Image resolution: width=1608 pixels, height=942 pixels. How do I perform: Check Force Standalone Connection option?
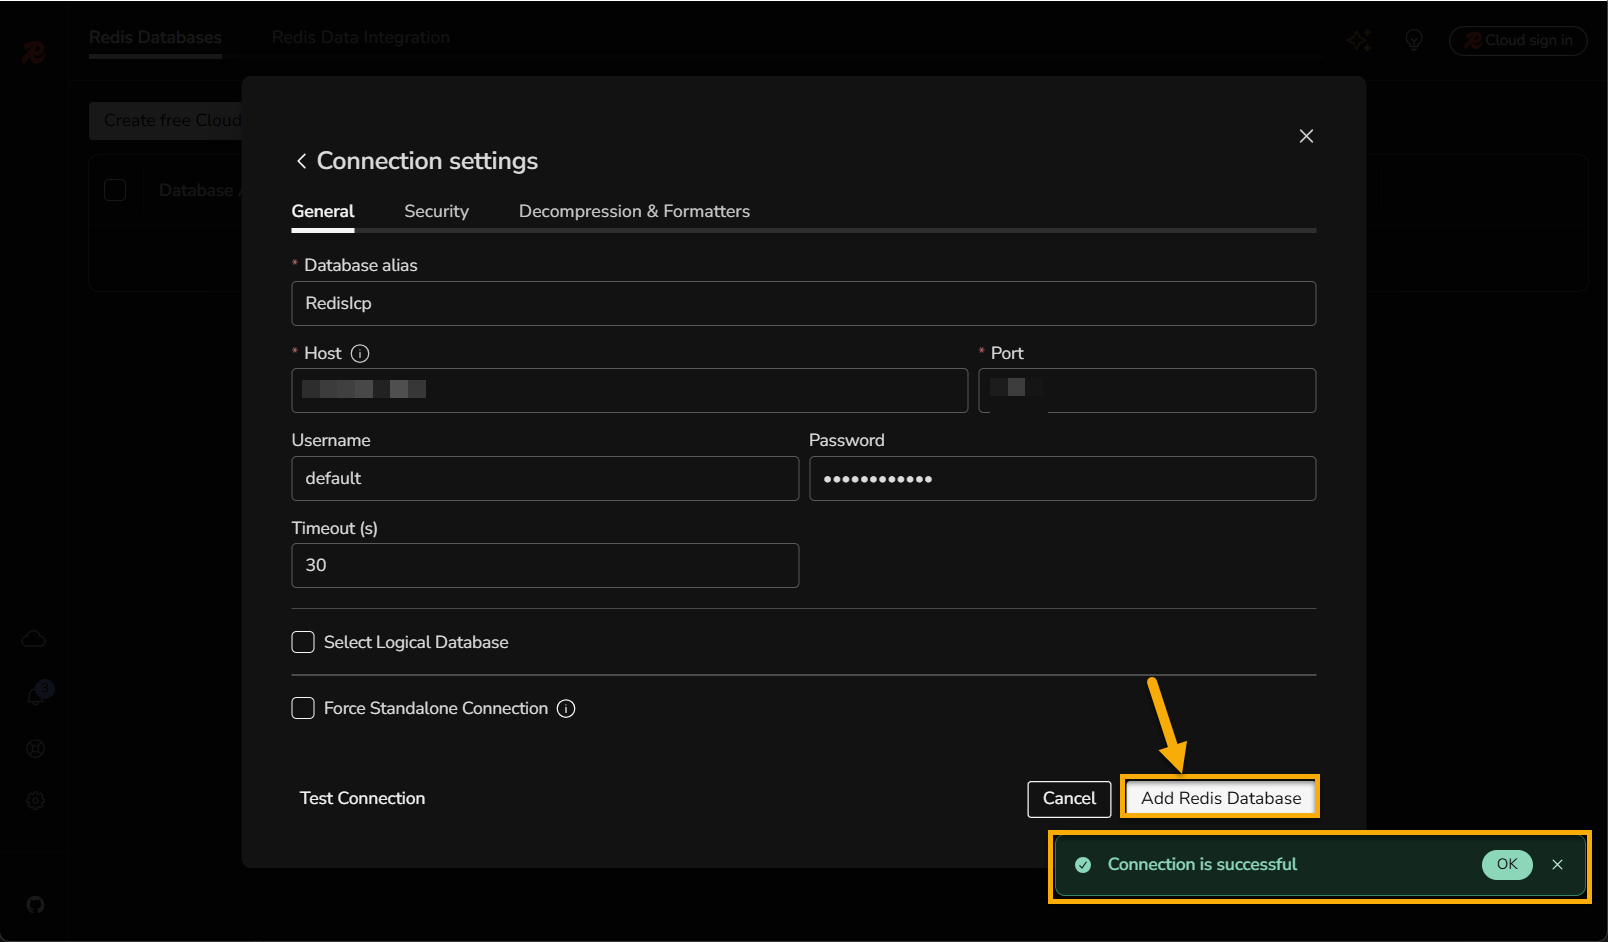click(x=303, y=708)
